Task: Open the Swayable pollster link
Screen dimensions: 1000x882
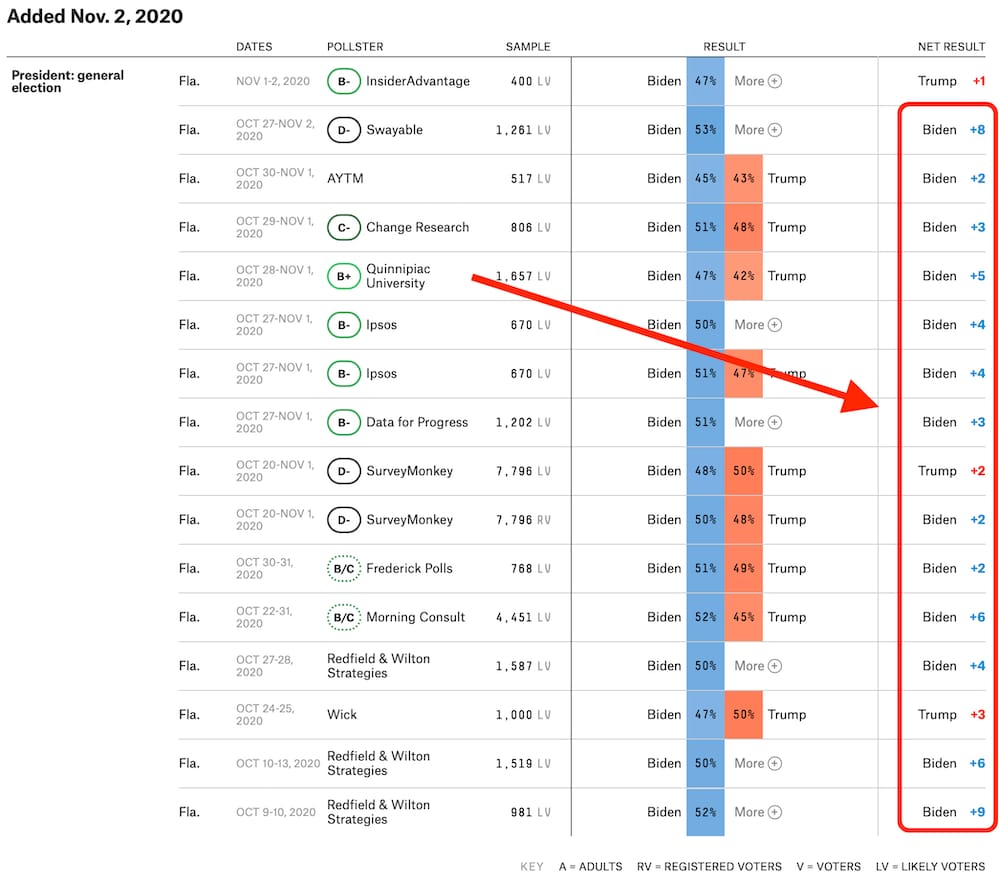Action: [x=394, y=130]
